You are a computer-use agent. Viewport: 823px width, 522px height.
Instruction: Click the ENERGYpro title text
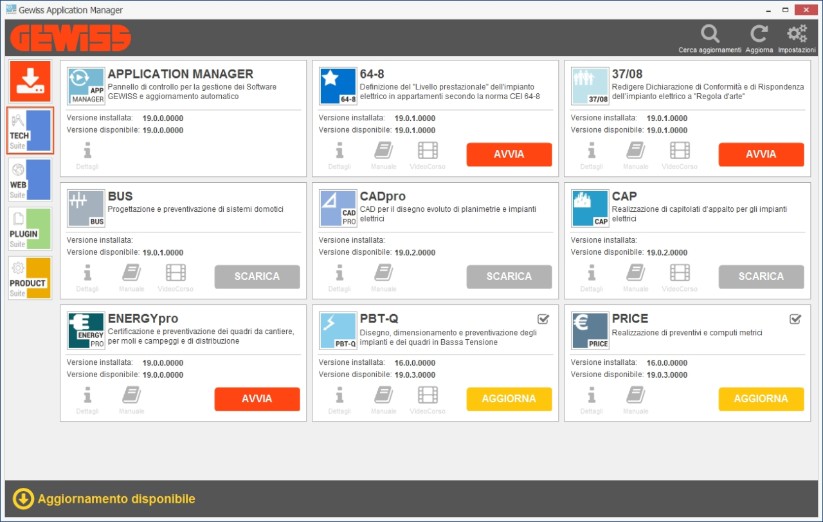tap(143, 319)
